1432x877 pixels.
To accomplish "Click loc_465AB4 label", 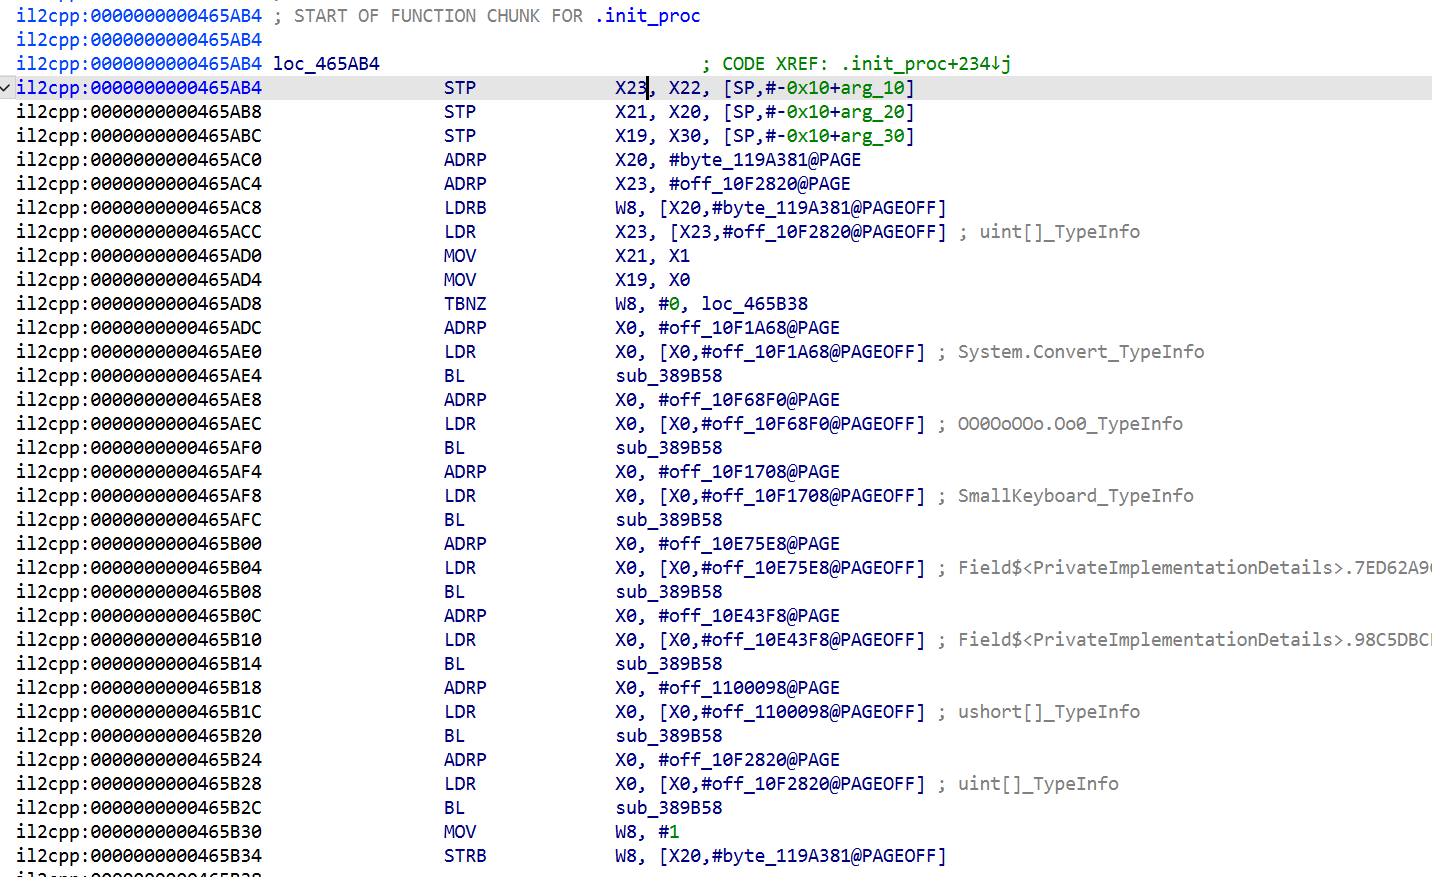I will tap(326, 64).
